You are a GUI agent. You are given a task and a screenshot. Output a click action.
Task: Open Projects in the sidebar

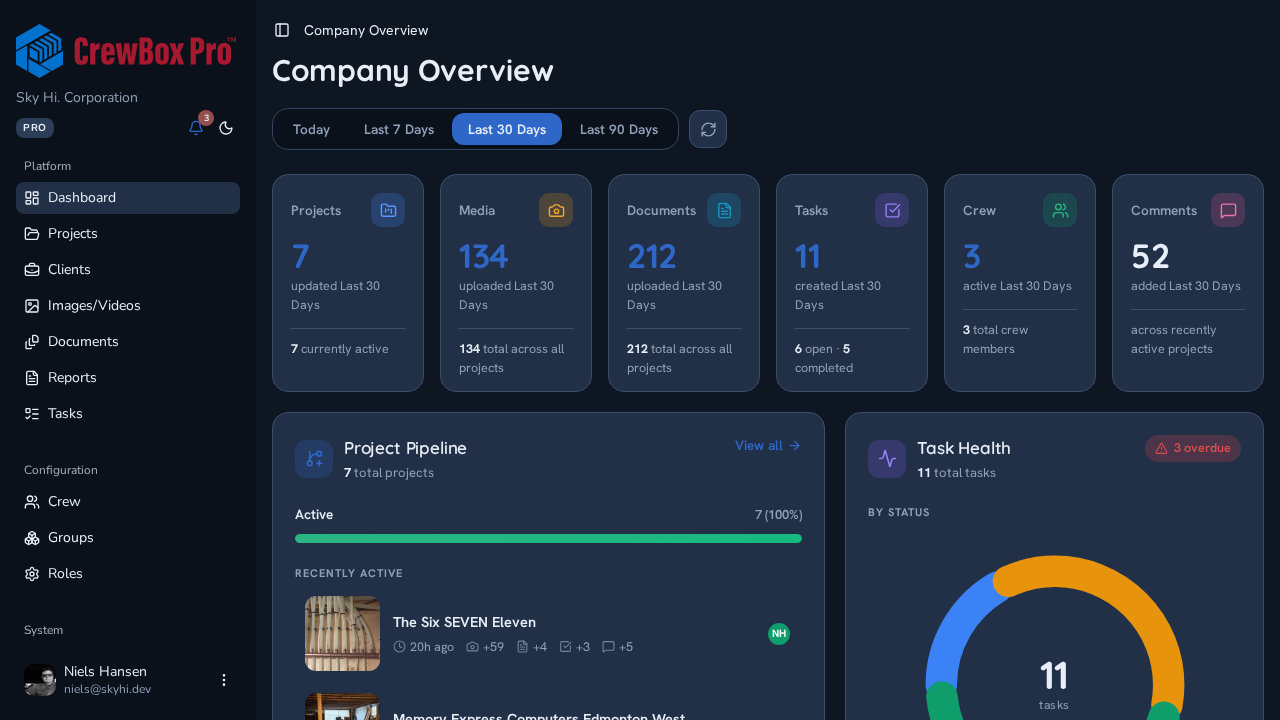[128, 234]
